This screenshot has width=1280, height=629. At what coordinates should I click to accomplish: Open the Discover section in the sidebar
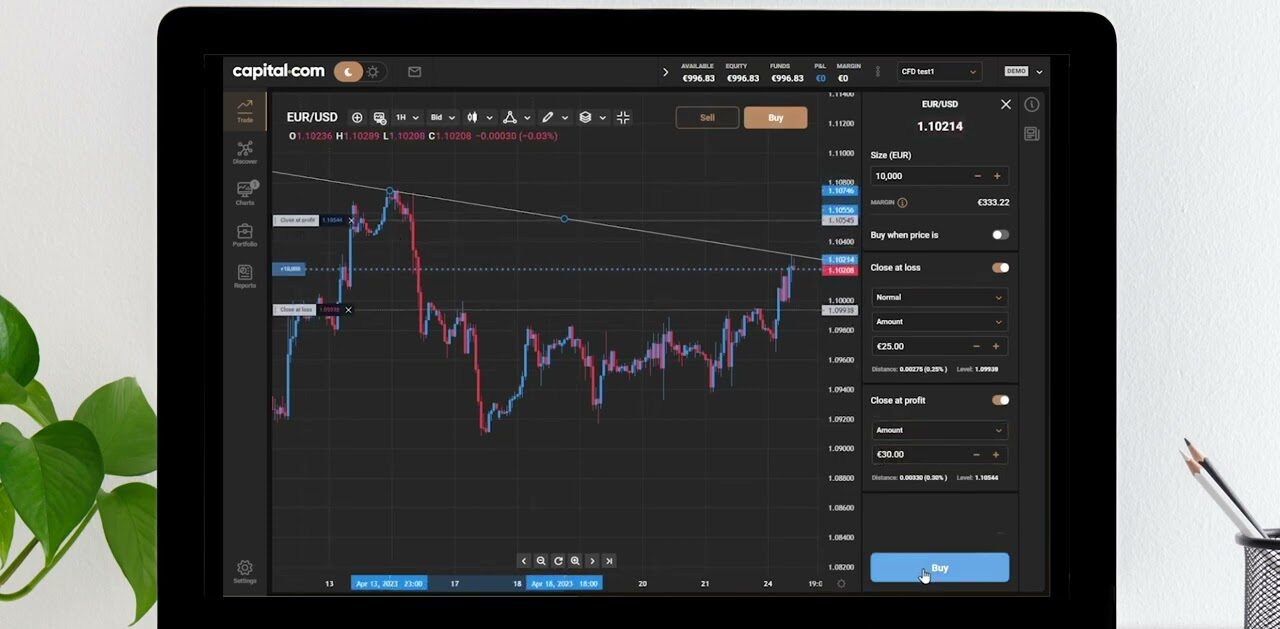[x=245, y=152]
